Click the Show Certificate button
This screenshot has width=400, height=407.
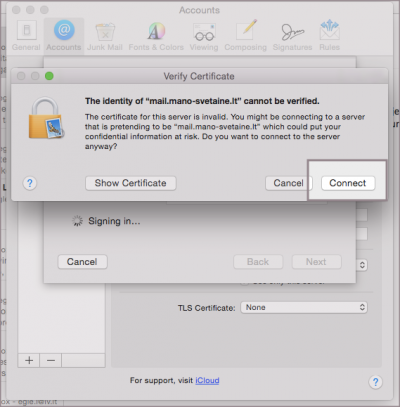(x=131, y=183)
